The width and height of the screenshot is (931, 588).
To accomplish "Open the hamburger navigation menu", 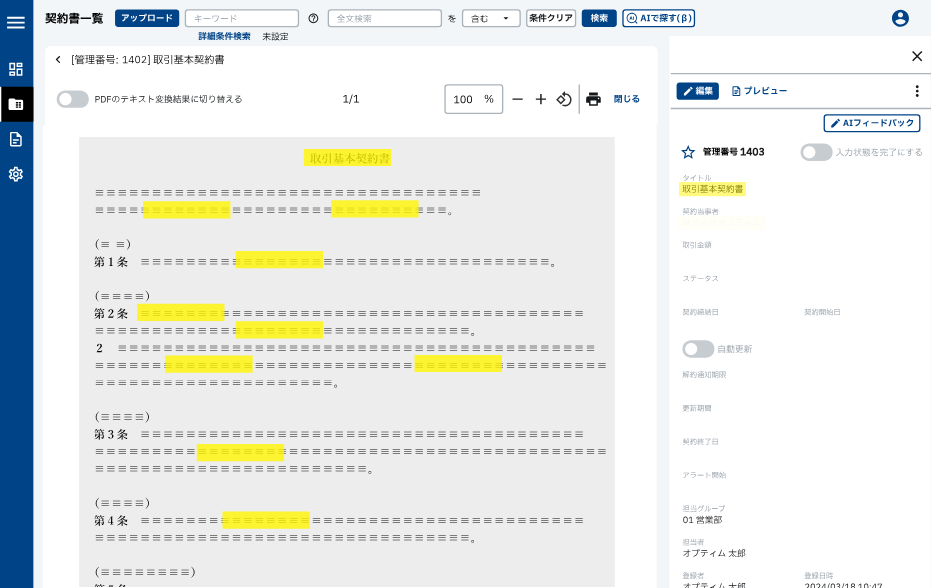I will coord(16,22).
